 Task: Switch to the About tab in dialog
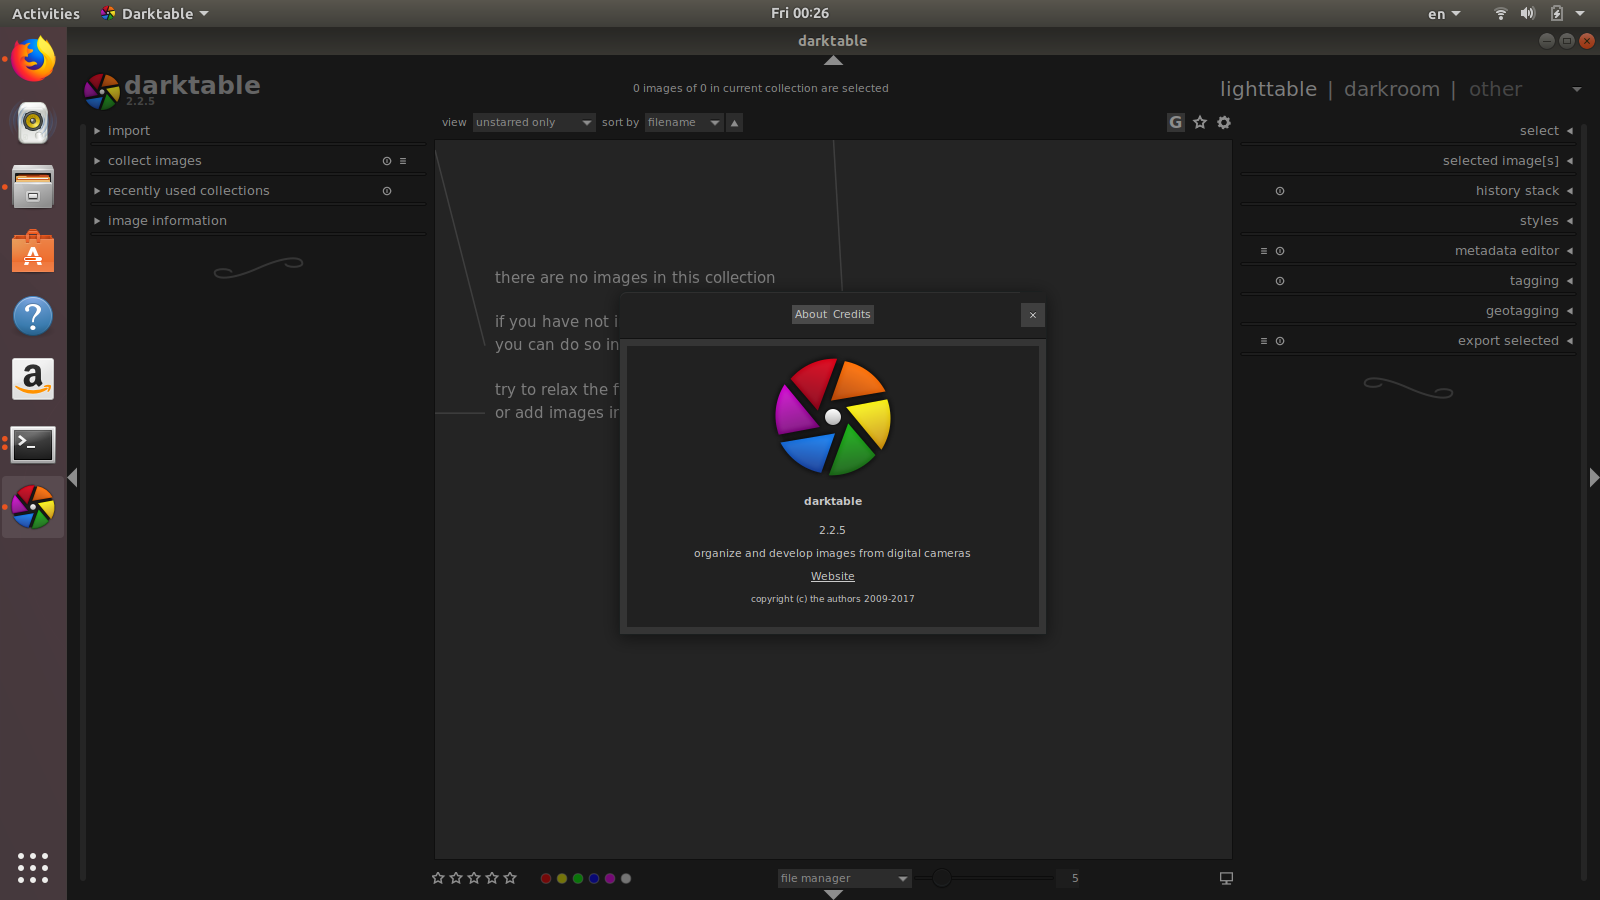pyautogui.click(x=811, y=314)
